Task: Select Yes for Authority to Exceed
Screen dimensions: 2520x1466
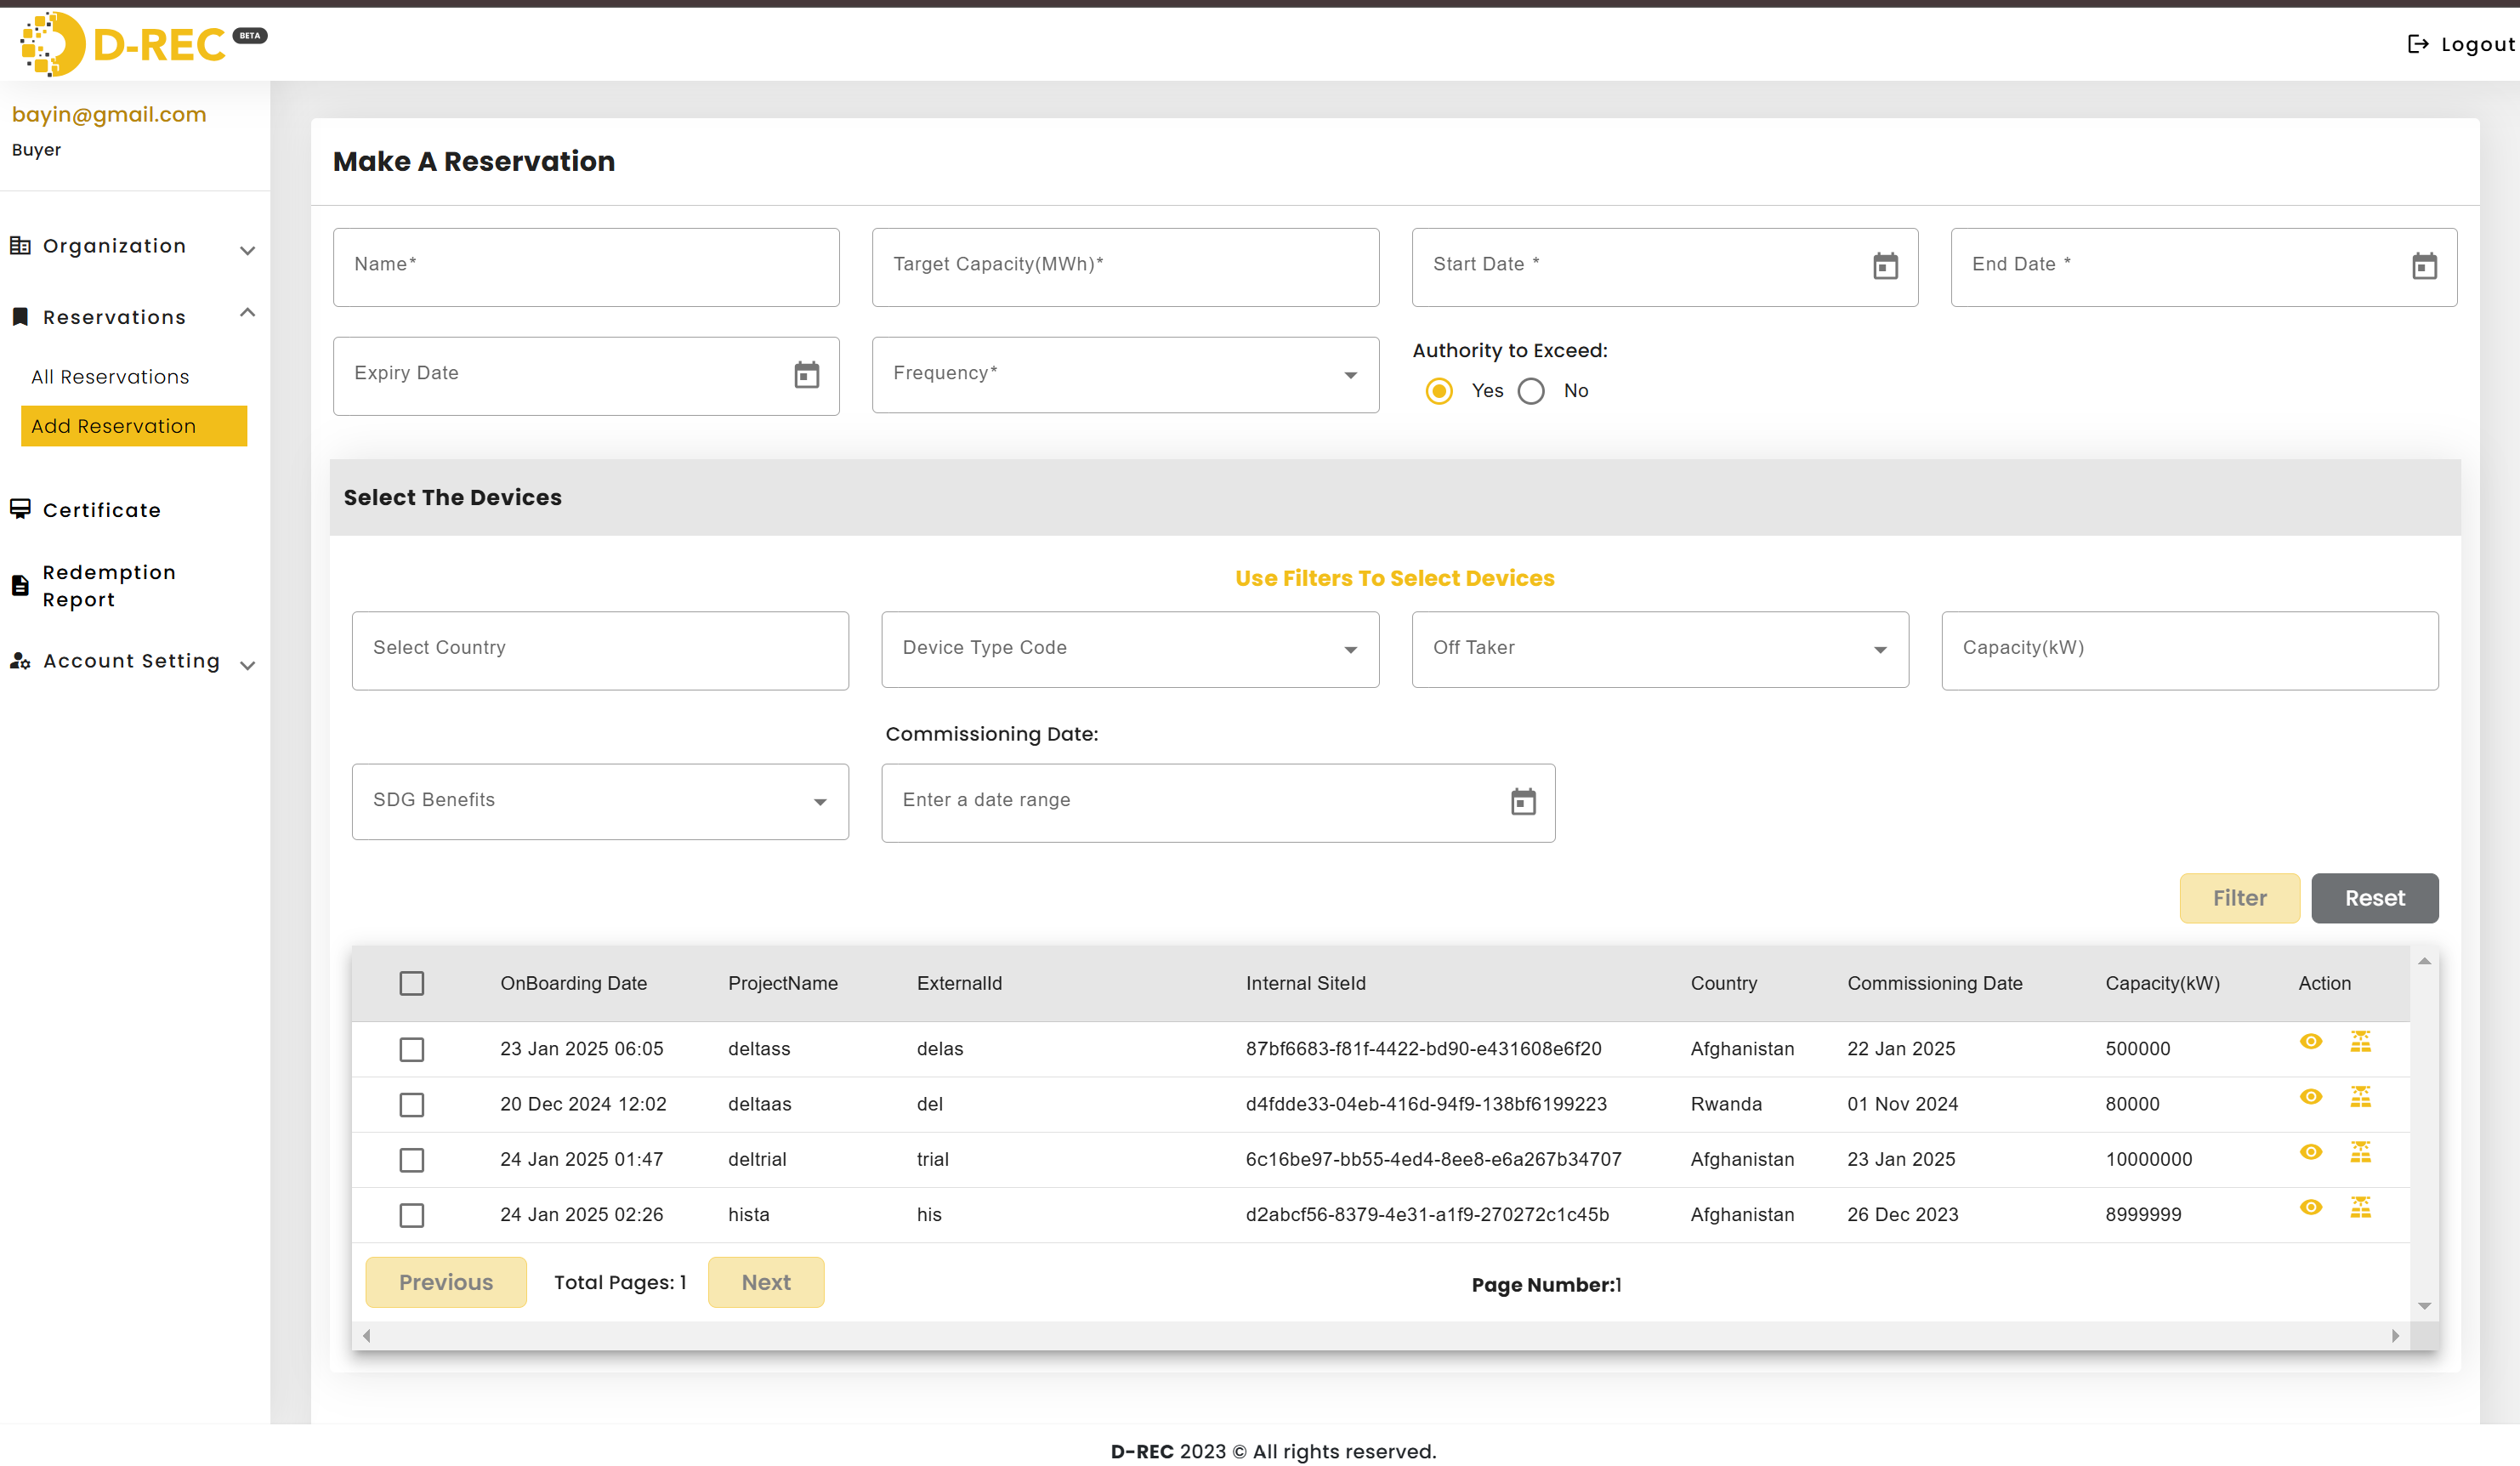Action: tap(1439, 391)
